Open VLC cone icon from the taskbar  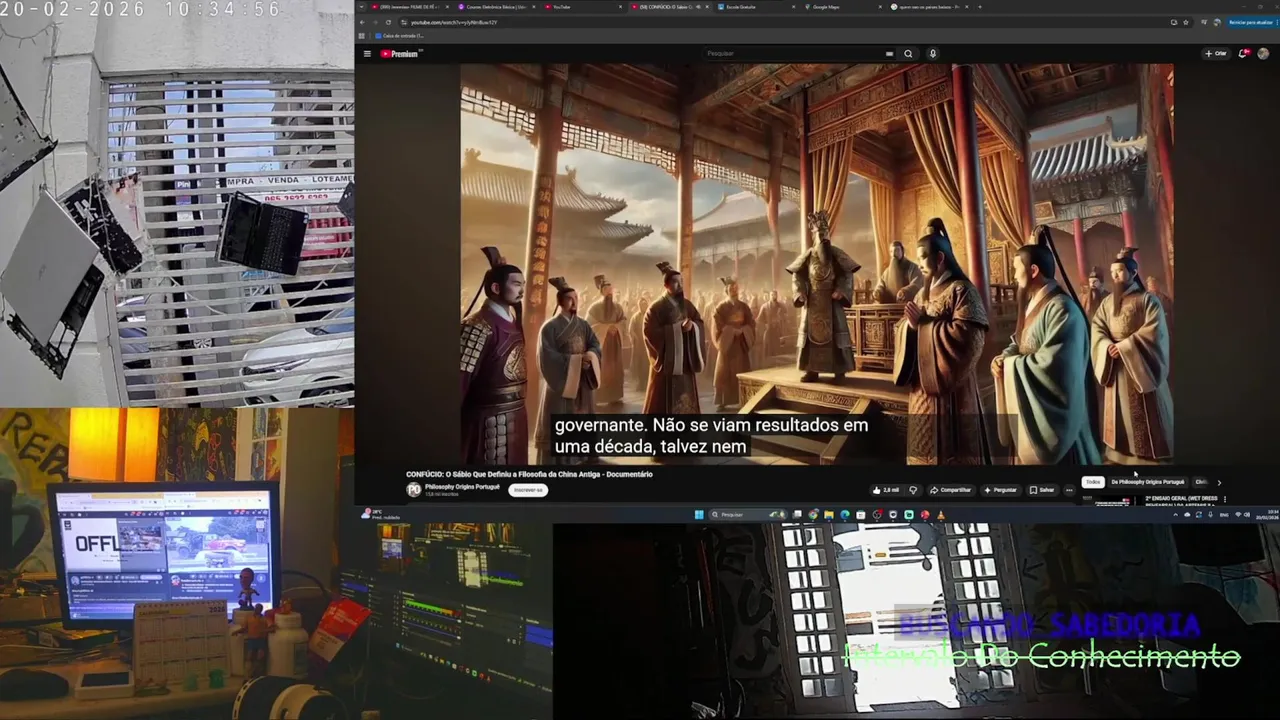[x=941, y=515]
